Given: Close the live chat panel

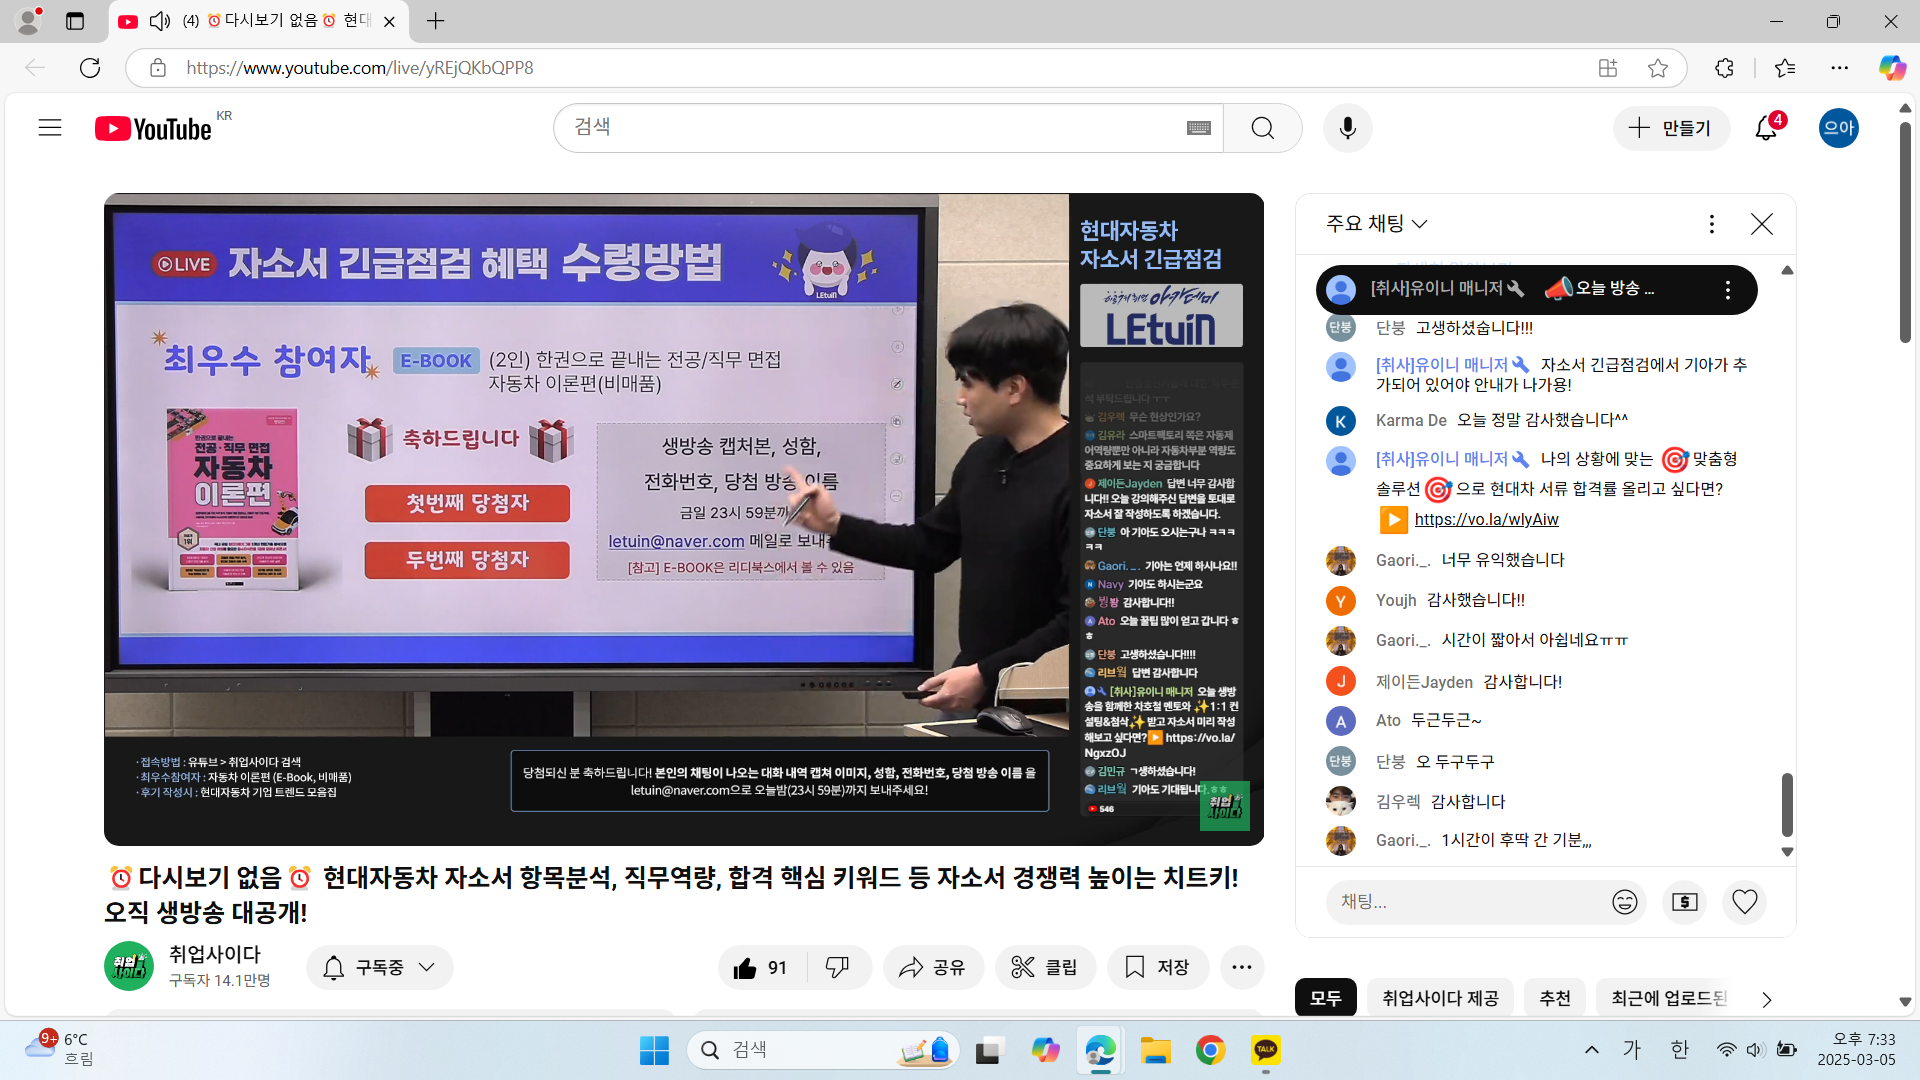Looking at the screenshot, I should [1762, 224].
